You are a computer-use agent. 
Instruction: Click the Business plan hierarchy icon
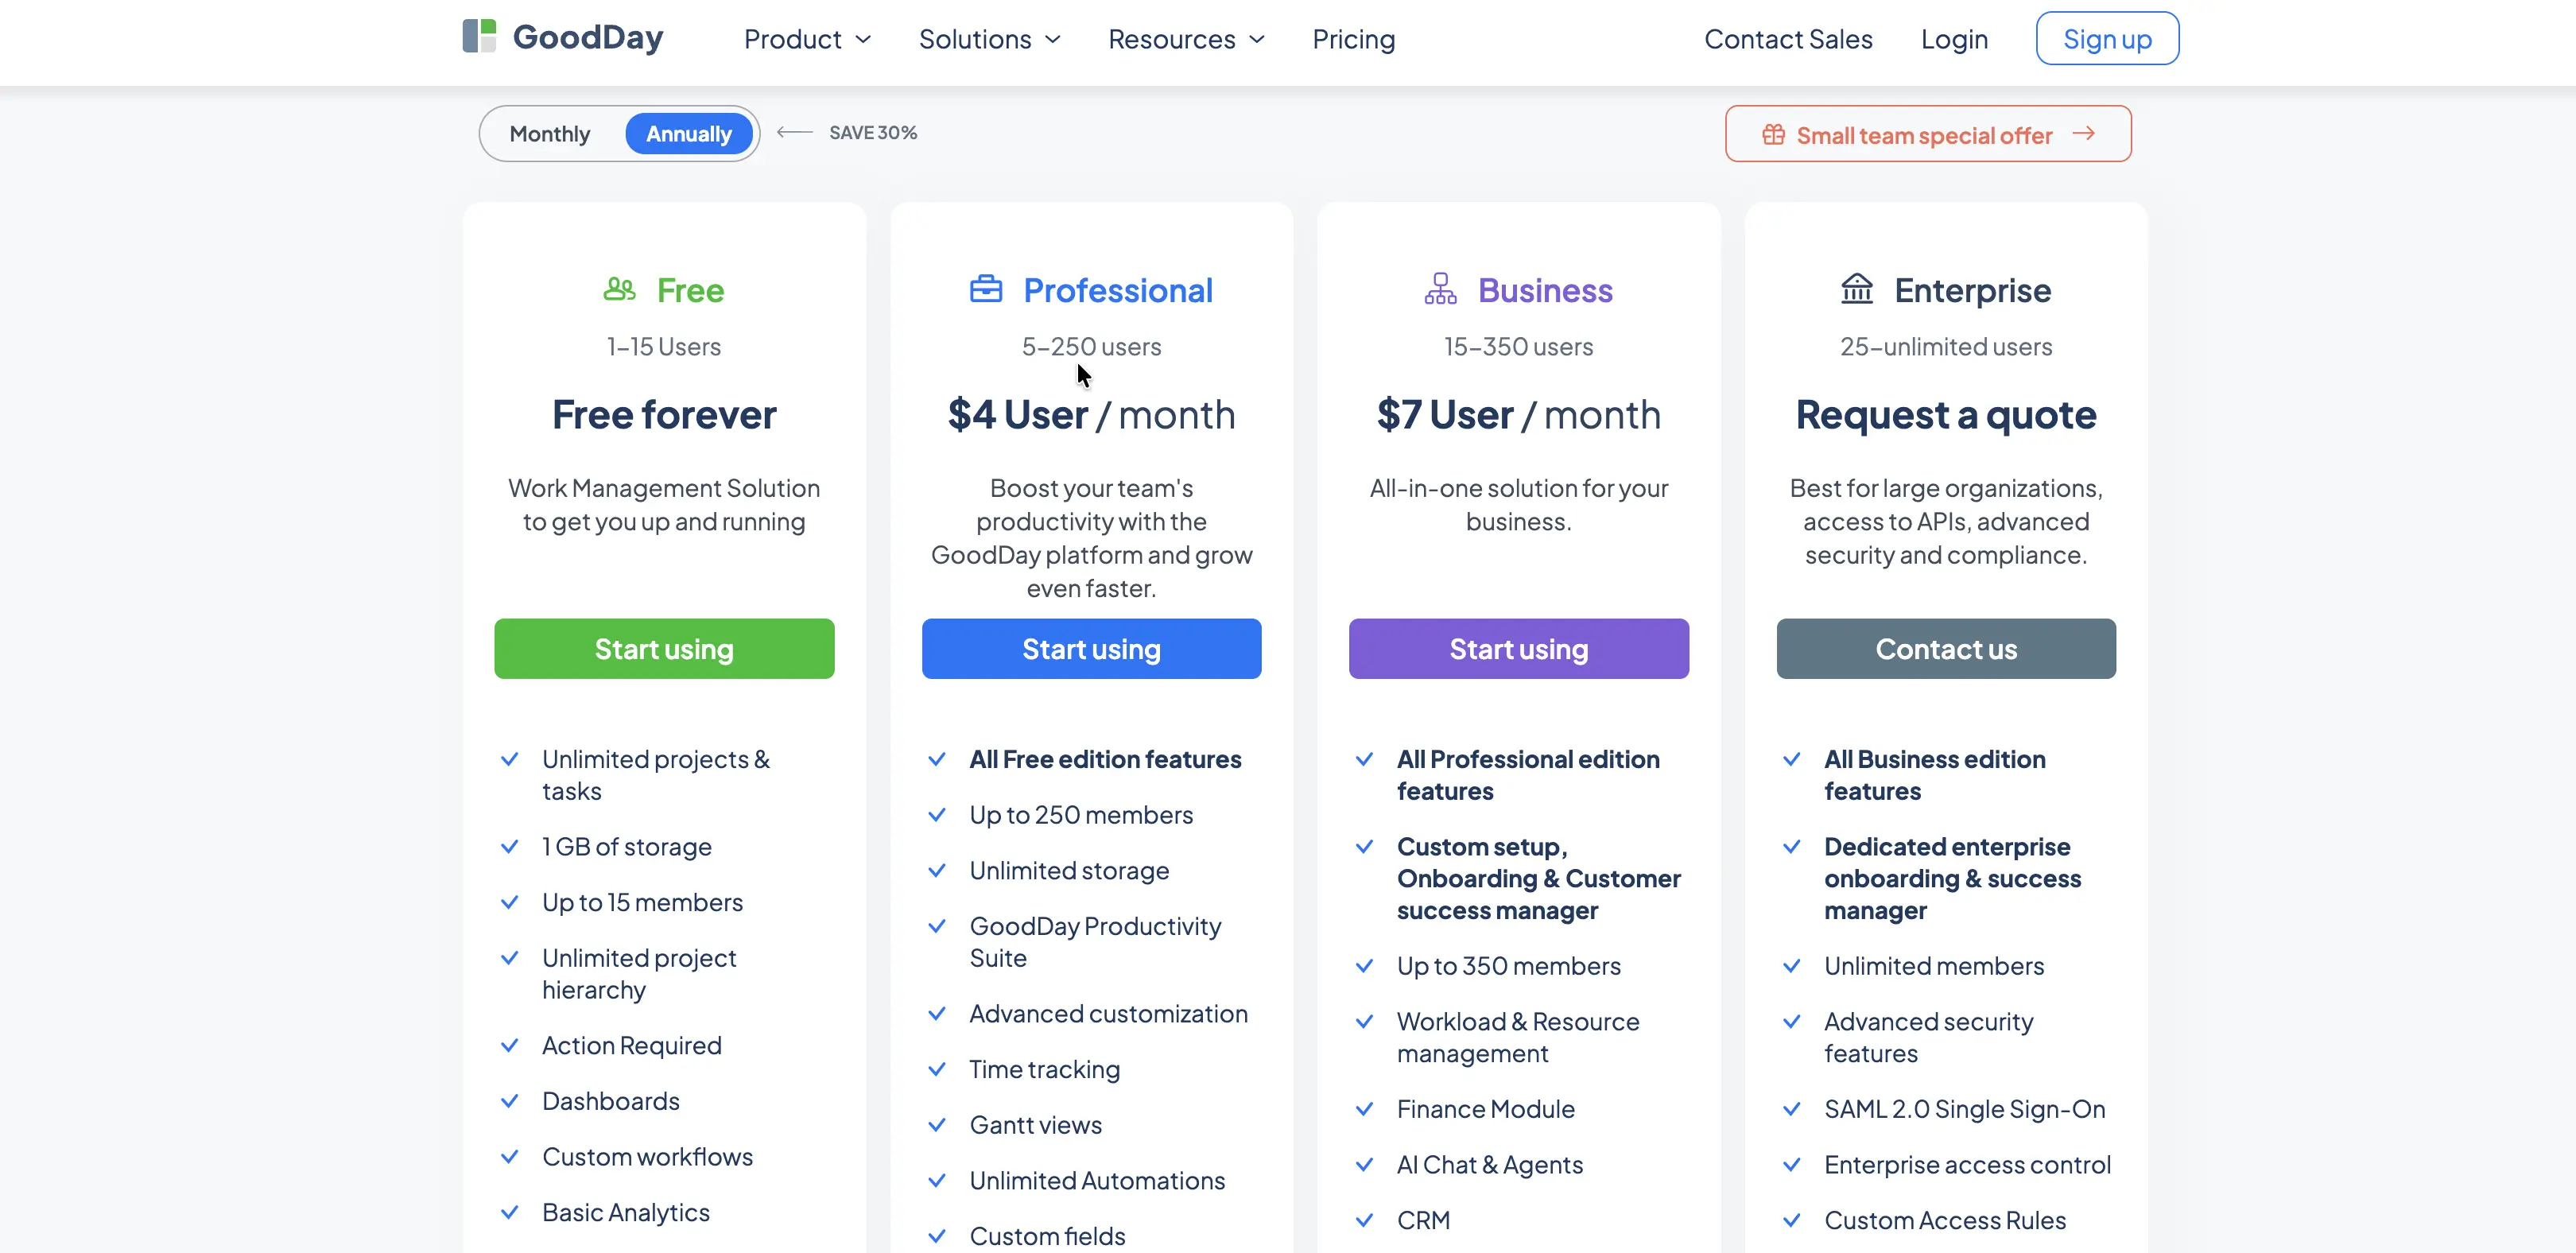pyautogui.click(x=1440, y=289)
